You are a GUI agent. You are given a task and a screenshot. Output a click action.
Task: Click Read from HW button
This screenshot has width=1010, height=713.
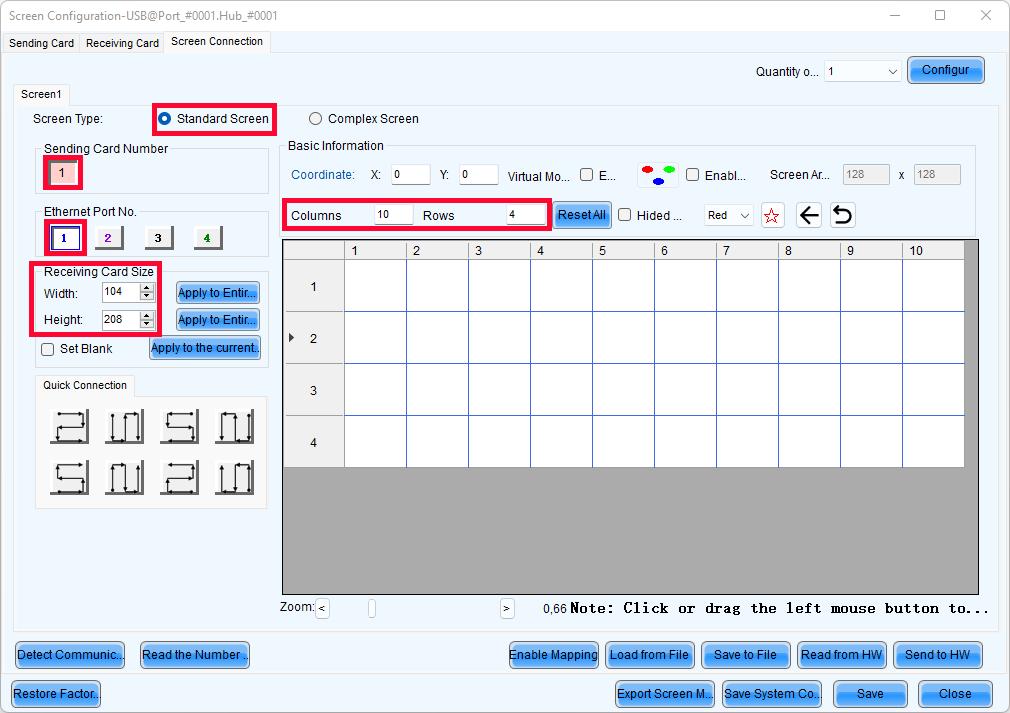point(841,655)
